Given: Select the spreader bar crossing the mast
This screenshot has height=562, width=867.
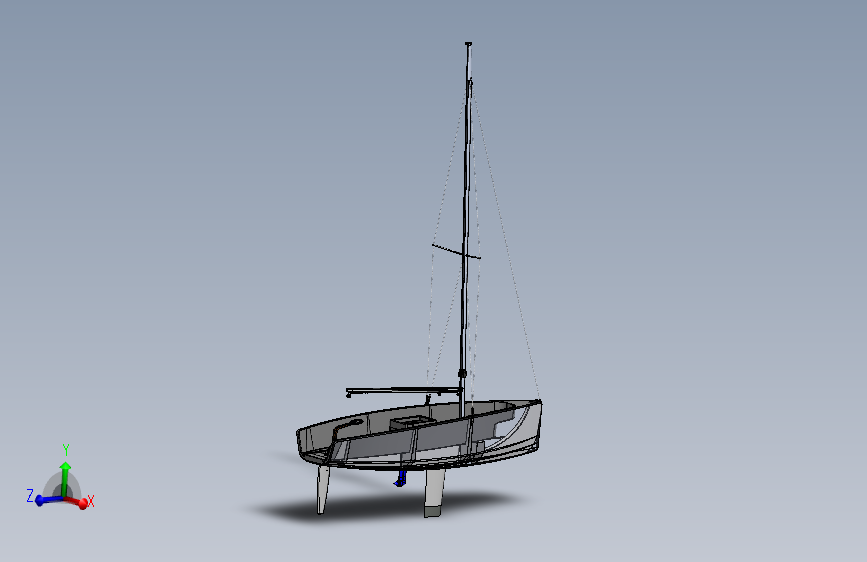Looking at the screenshot, I should (x=456, y=252).
